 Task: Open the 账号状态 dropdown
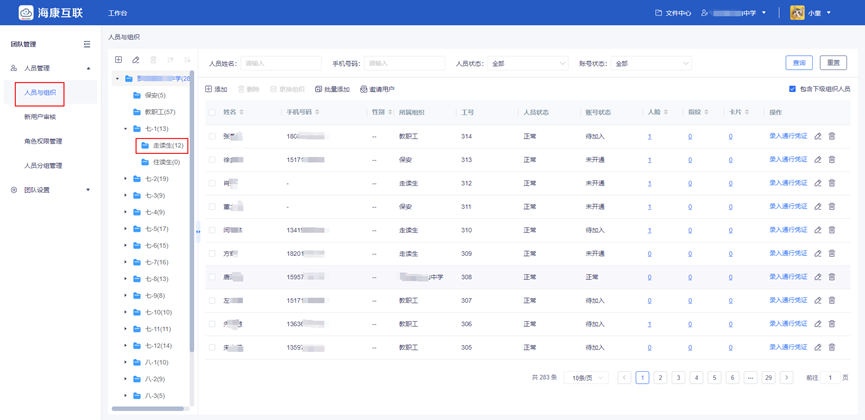pos(650,63)
